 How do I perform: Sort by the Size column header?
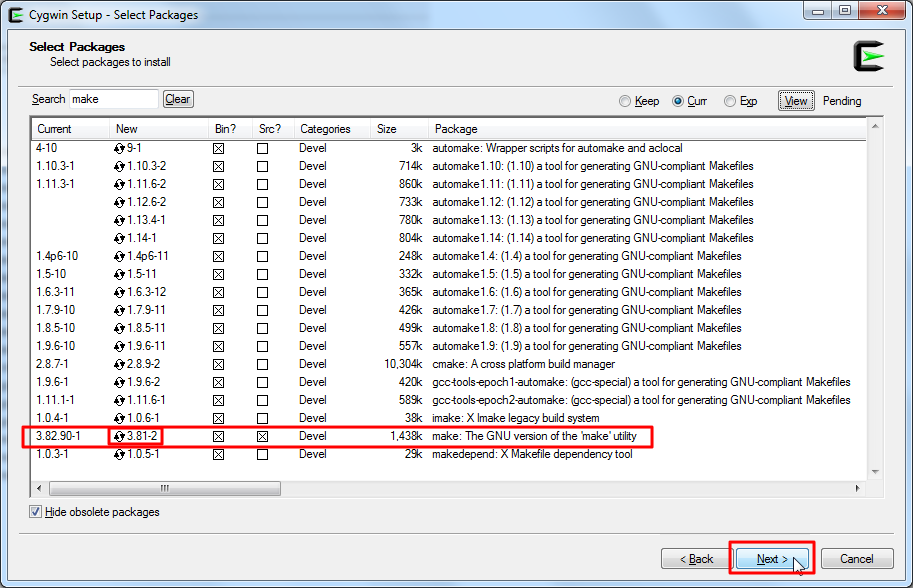399,129
